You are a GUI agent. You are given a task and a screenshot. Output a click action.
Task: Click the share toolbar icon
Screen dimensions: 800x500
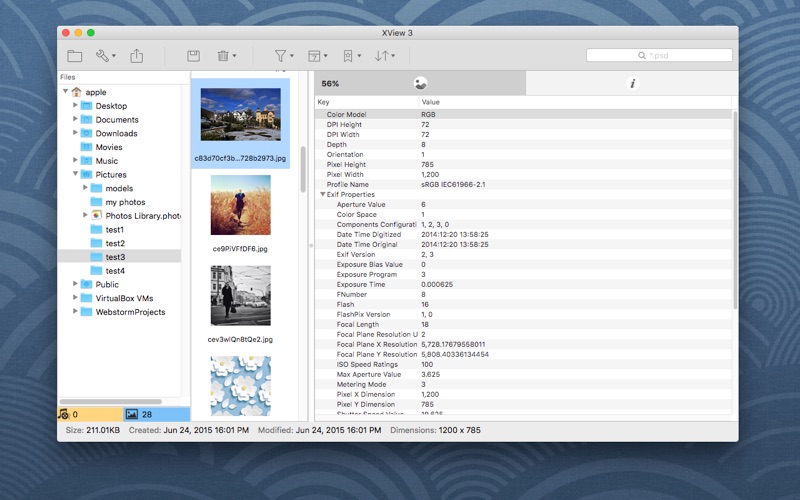tap(137, 56)
